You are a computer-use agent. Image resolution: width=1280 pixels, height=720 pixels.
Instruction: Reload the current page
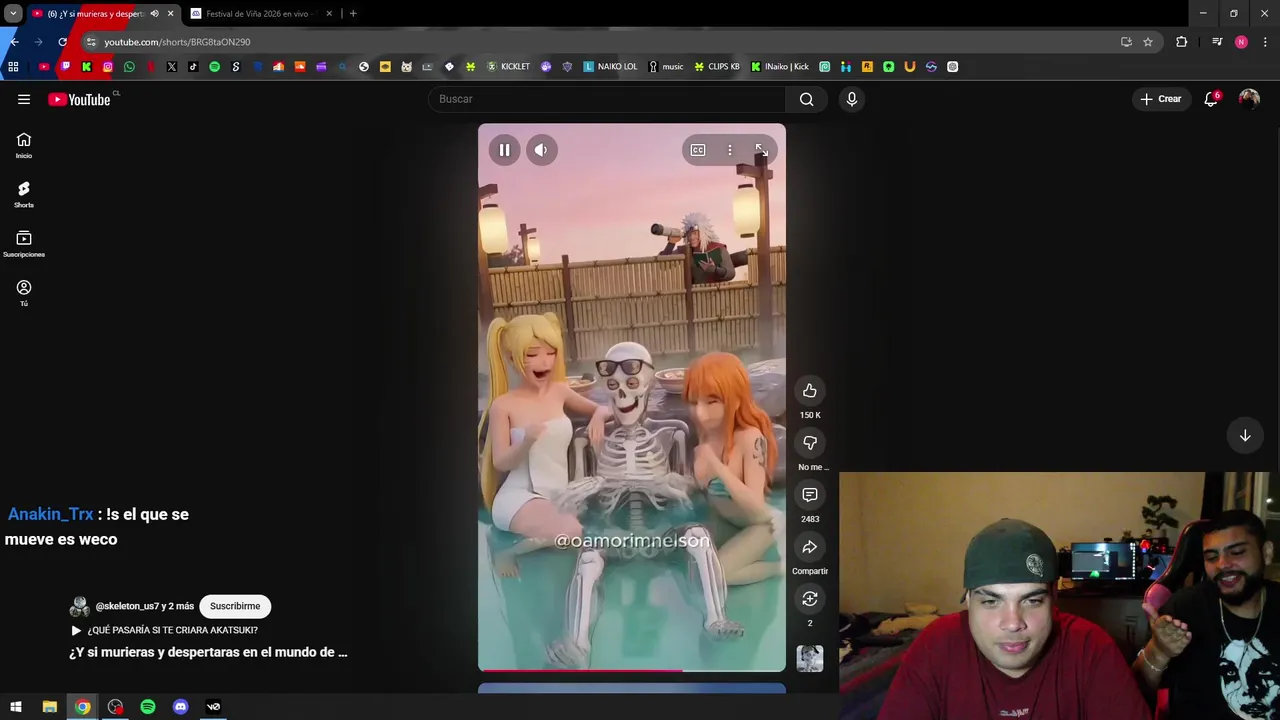pos(62,42)
